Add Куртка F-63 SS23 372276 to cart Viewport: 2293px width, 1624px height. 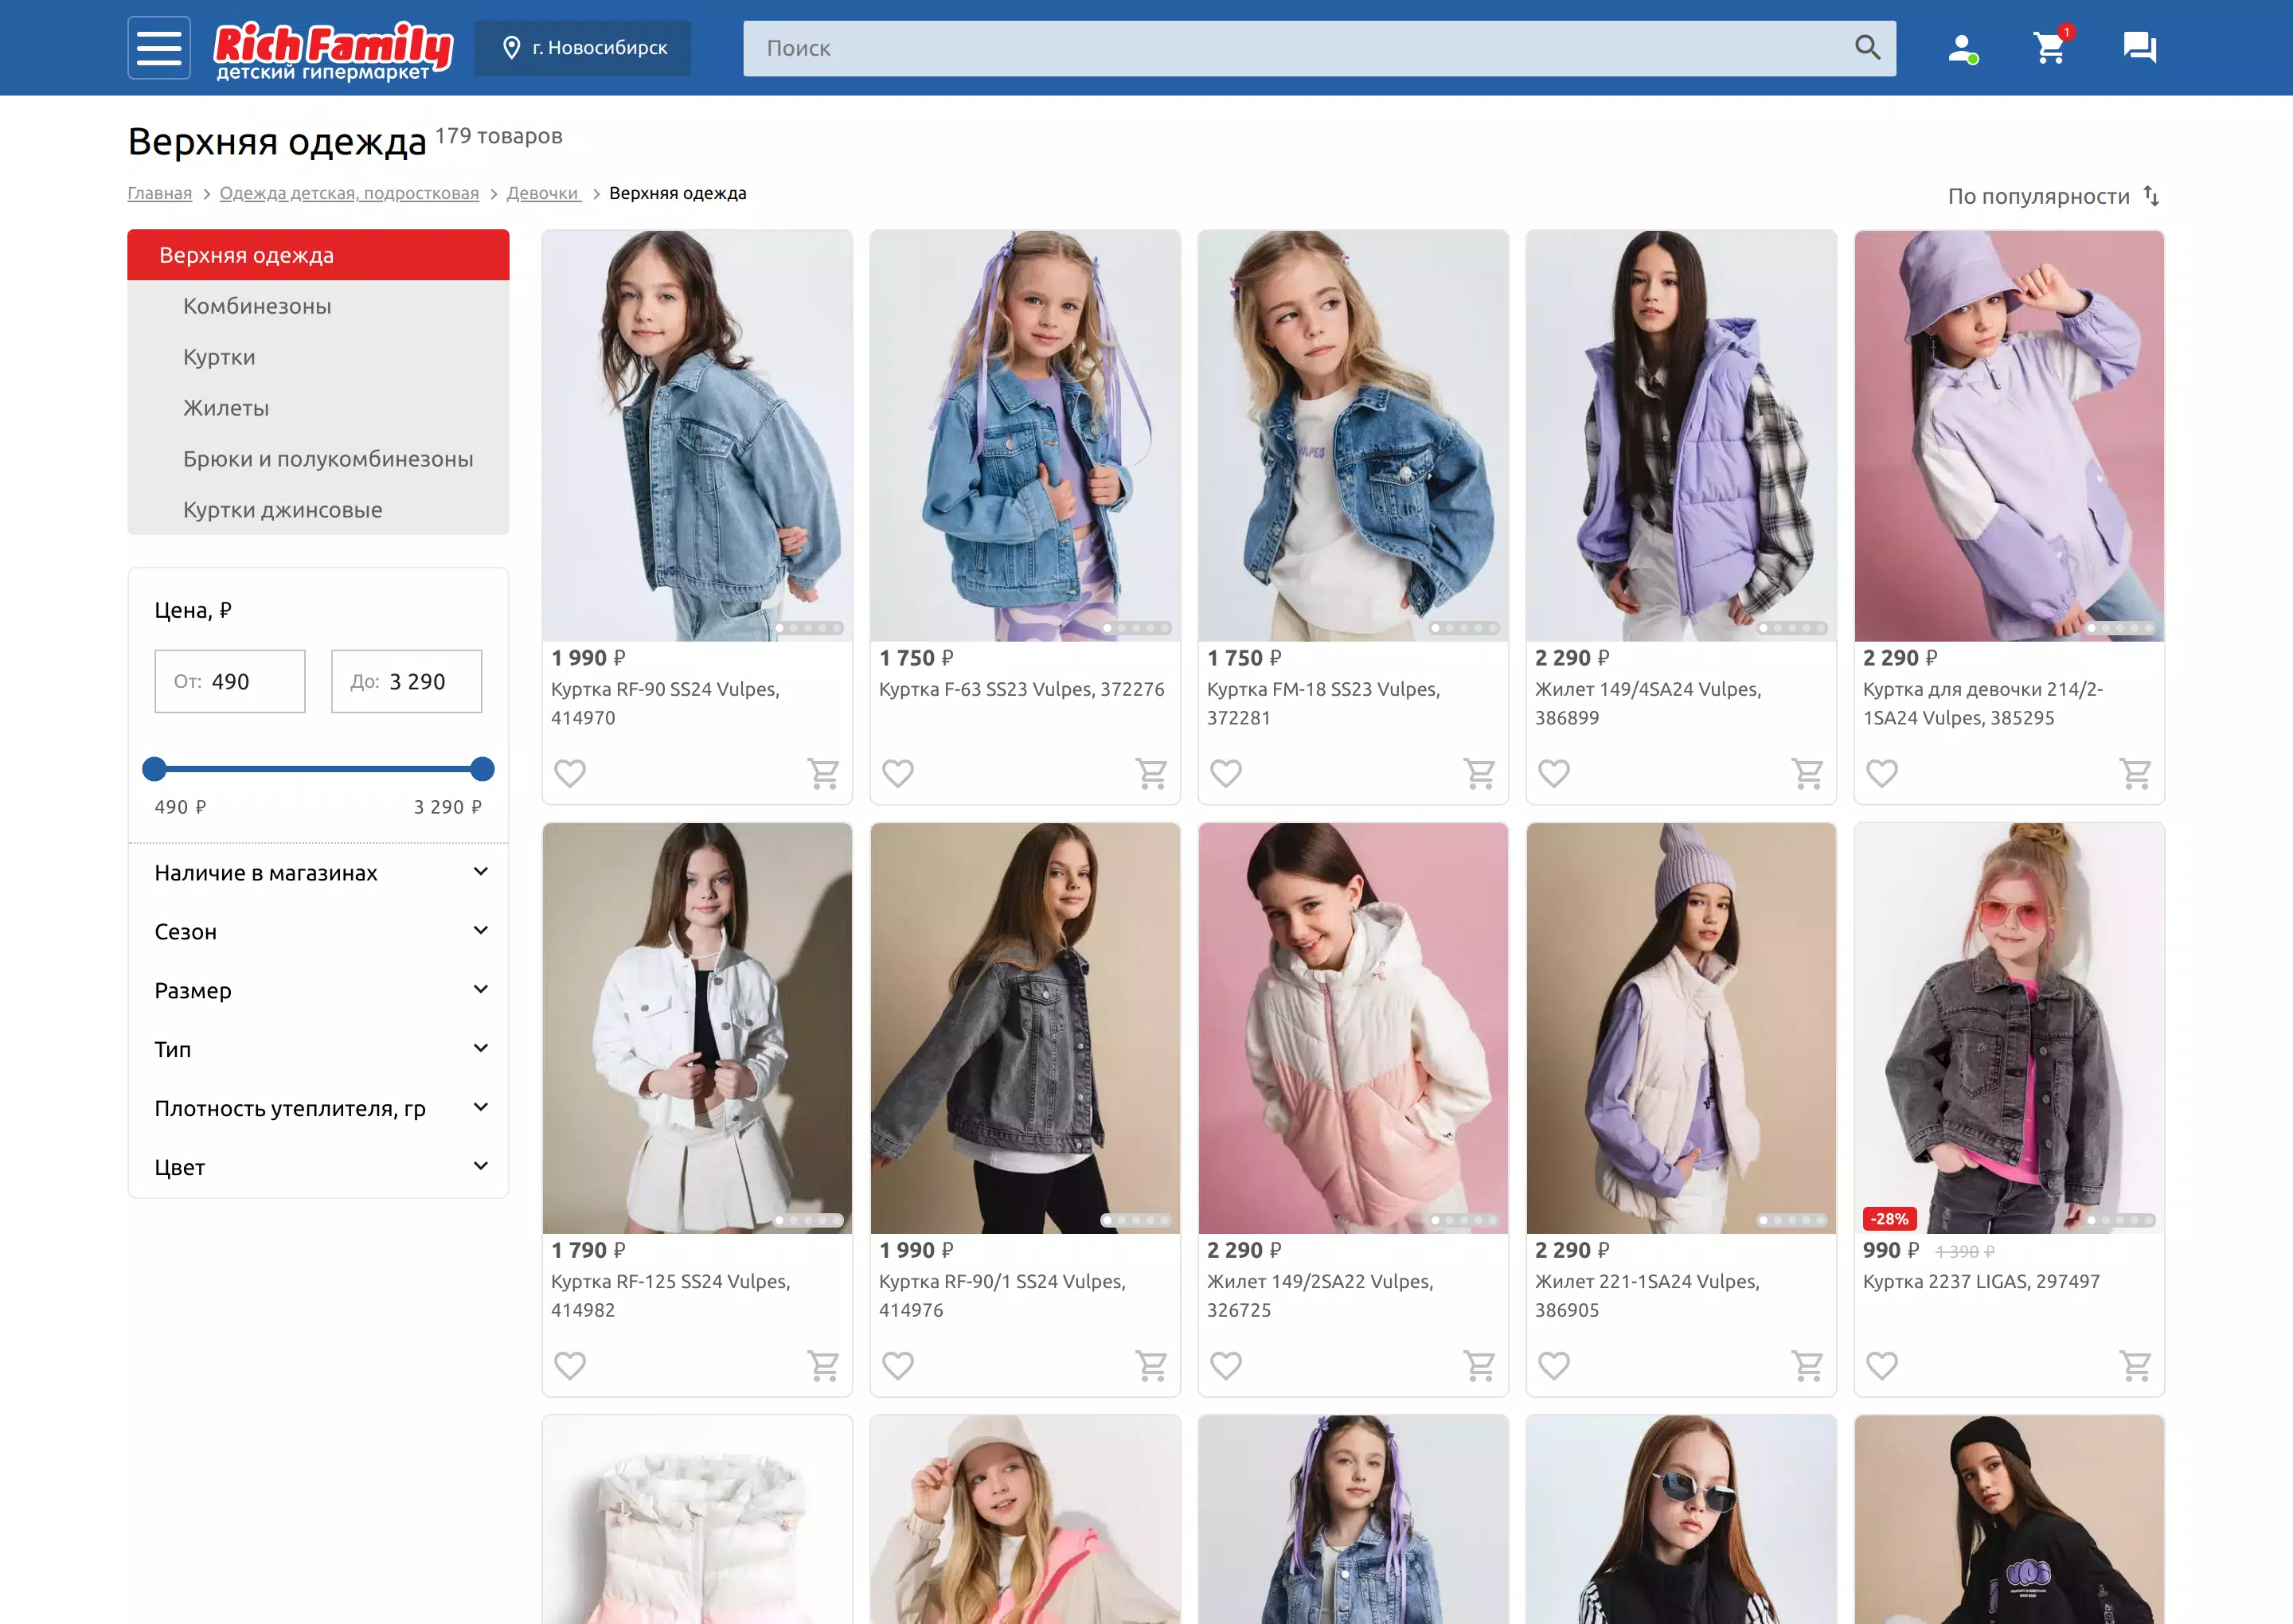1151,773
